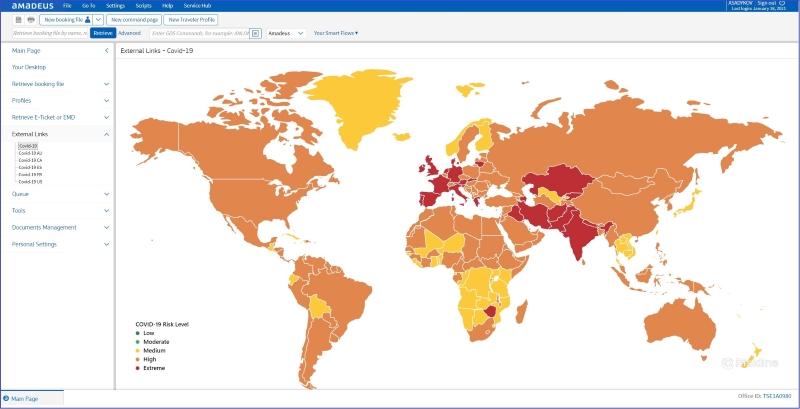800x409 pixels.
Task: Expand Your Smart Flows menu
Action: (x=336, y=33)
